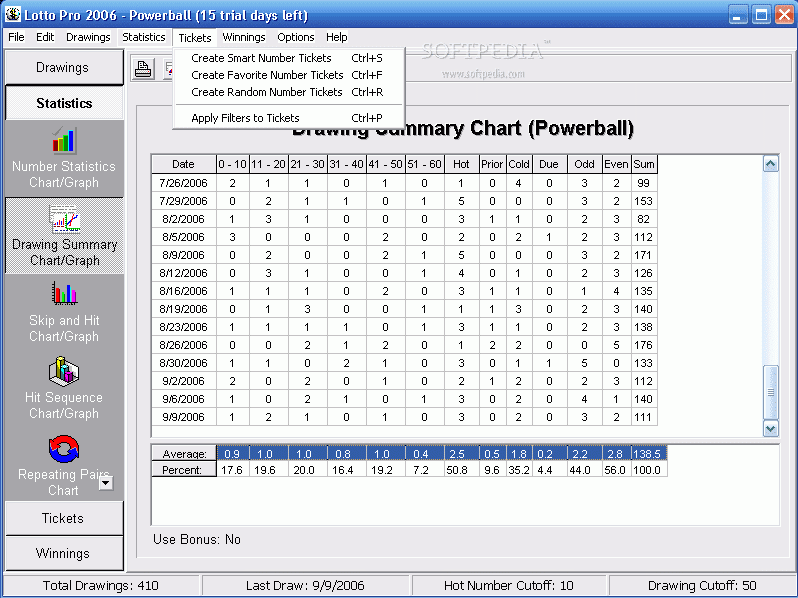The height and width of the screenshot is (598, 798).
Task: Click the Winnings sidebar button
Action: [64, 553]
